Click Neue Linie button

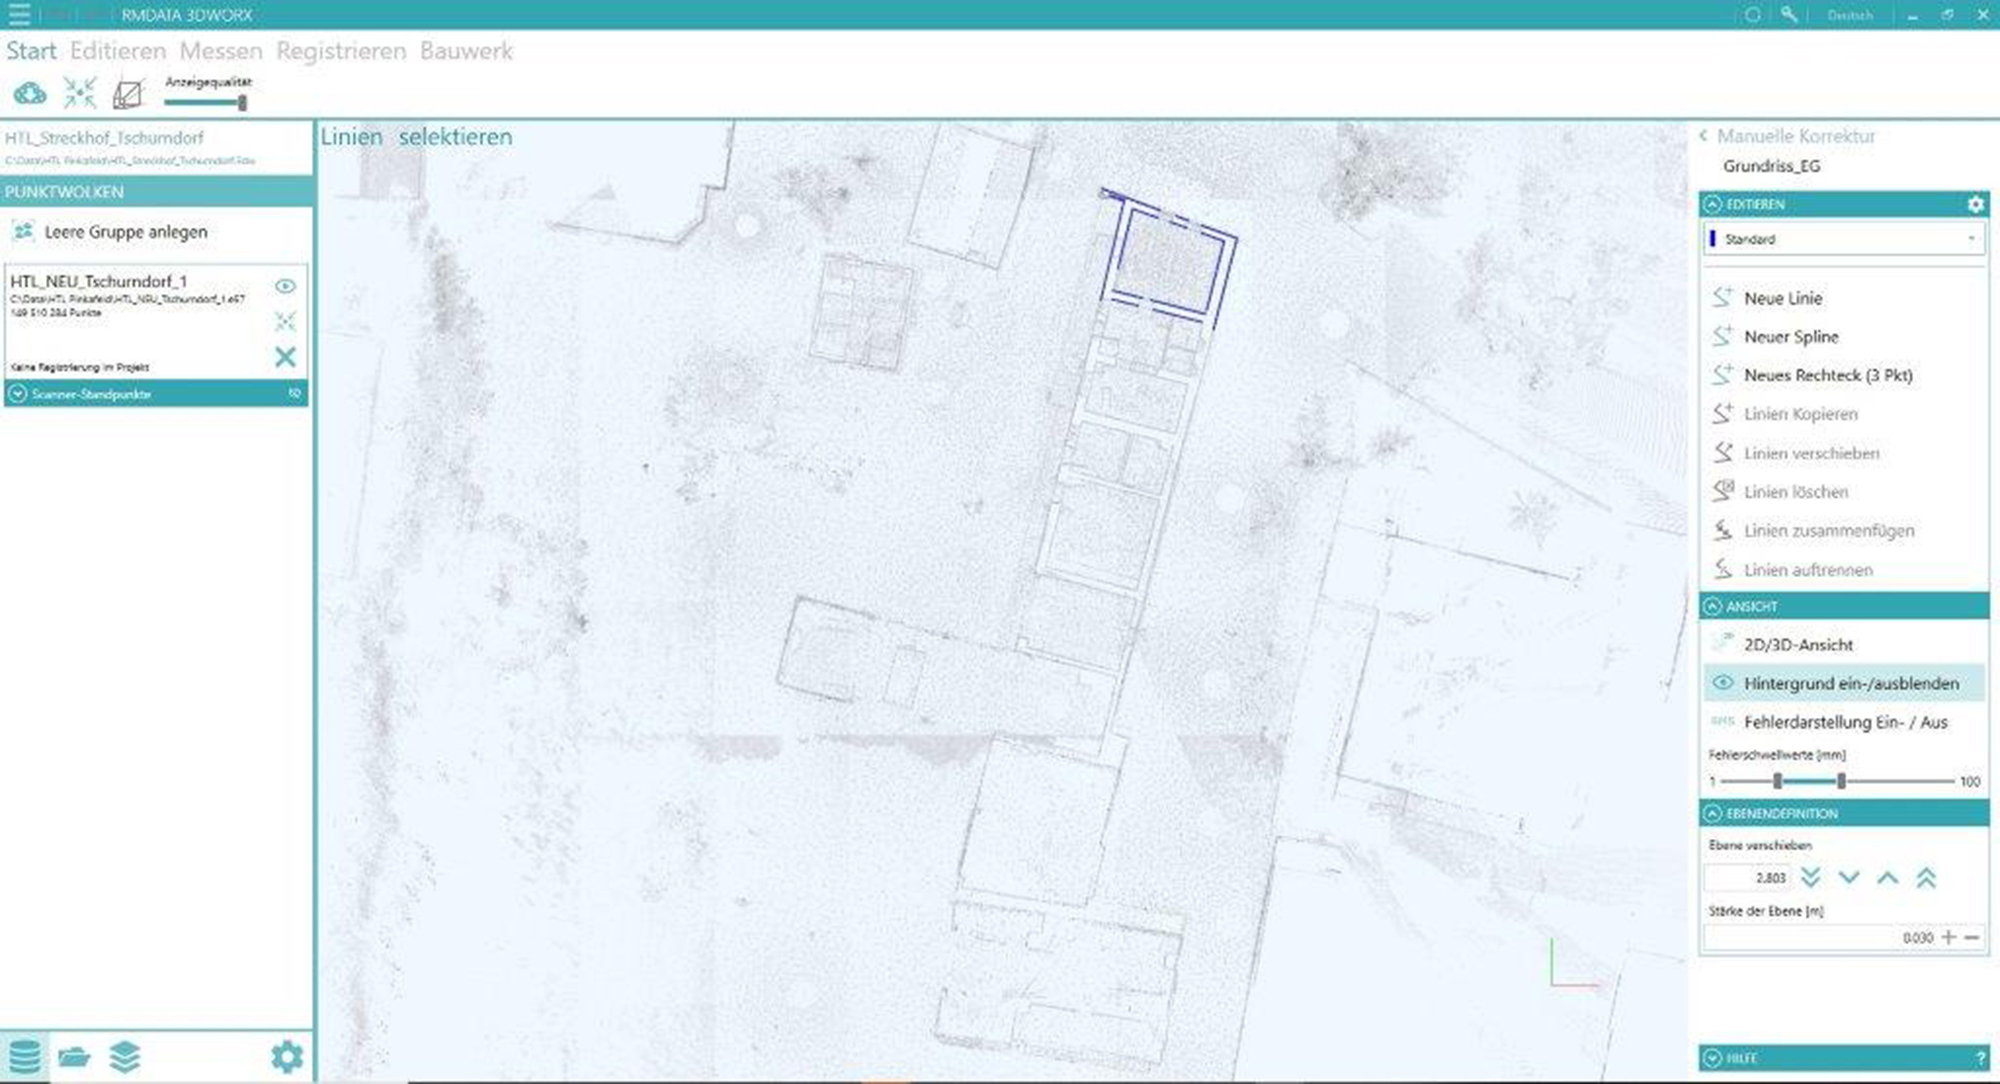[1782, 298]
